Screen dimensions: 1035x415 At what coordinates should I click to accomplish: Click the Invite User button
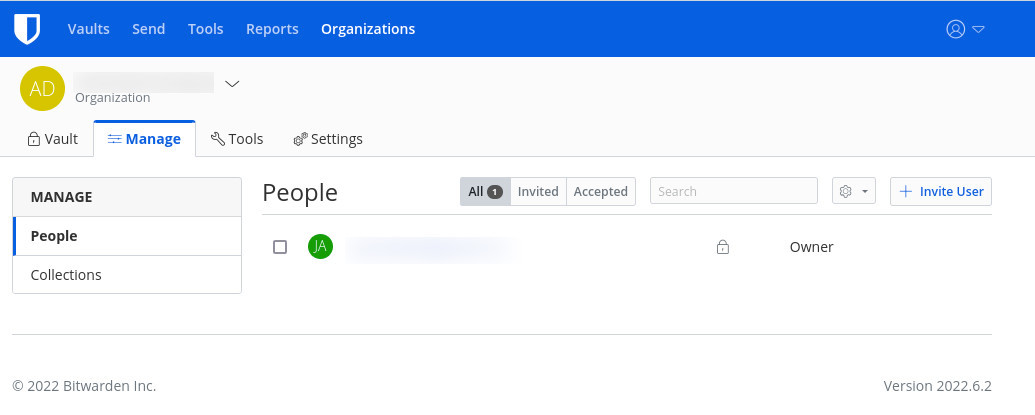pos(940,191)
